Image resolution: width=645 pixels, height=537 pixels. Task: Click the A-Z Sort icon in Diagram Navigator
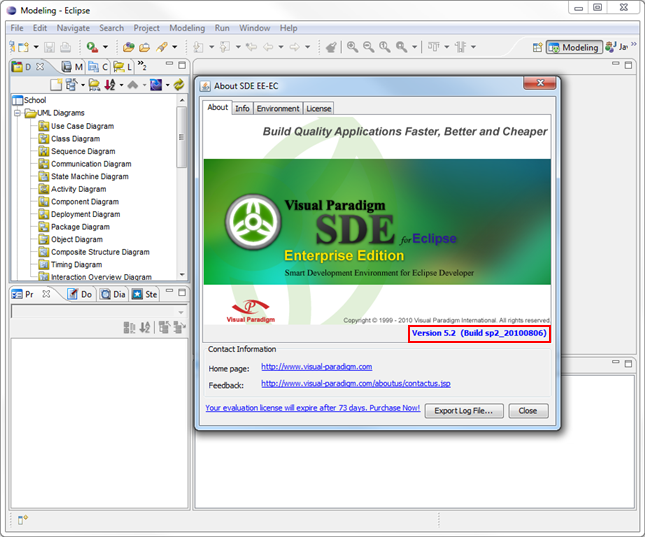coord(109,85)
